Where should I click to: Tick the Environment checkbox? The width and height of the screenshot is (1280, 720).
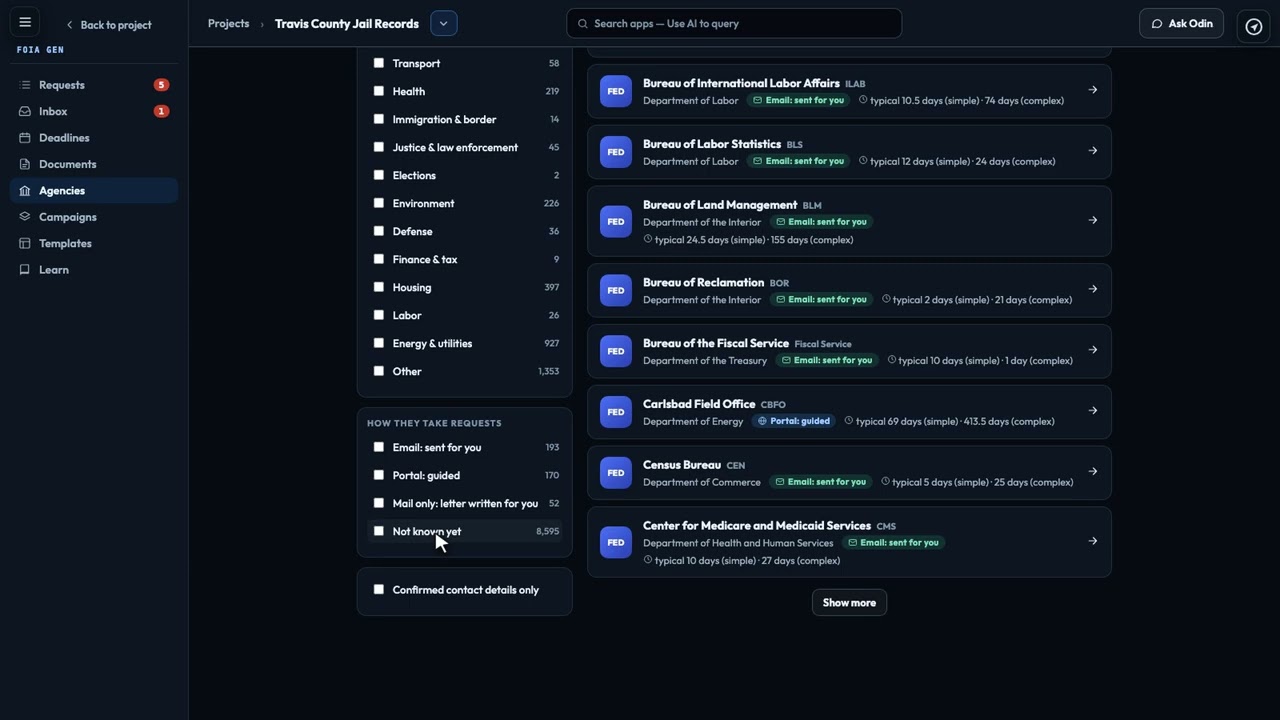tap(379, 203)
